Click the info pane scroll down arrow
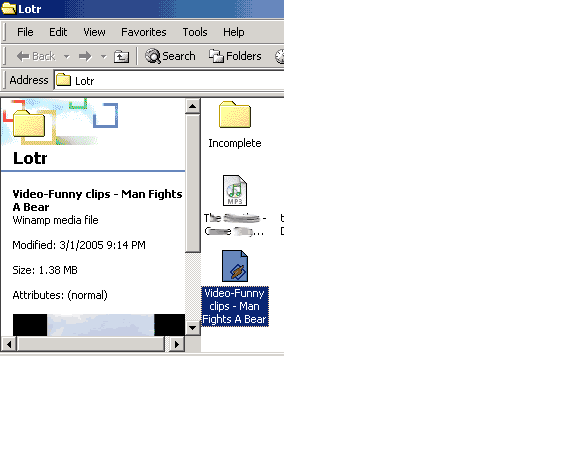The image size is (567, 454). coord(192,328)
